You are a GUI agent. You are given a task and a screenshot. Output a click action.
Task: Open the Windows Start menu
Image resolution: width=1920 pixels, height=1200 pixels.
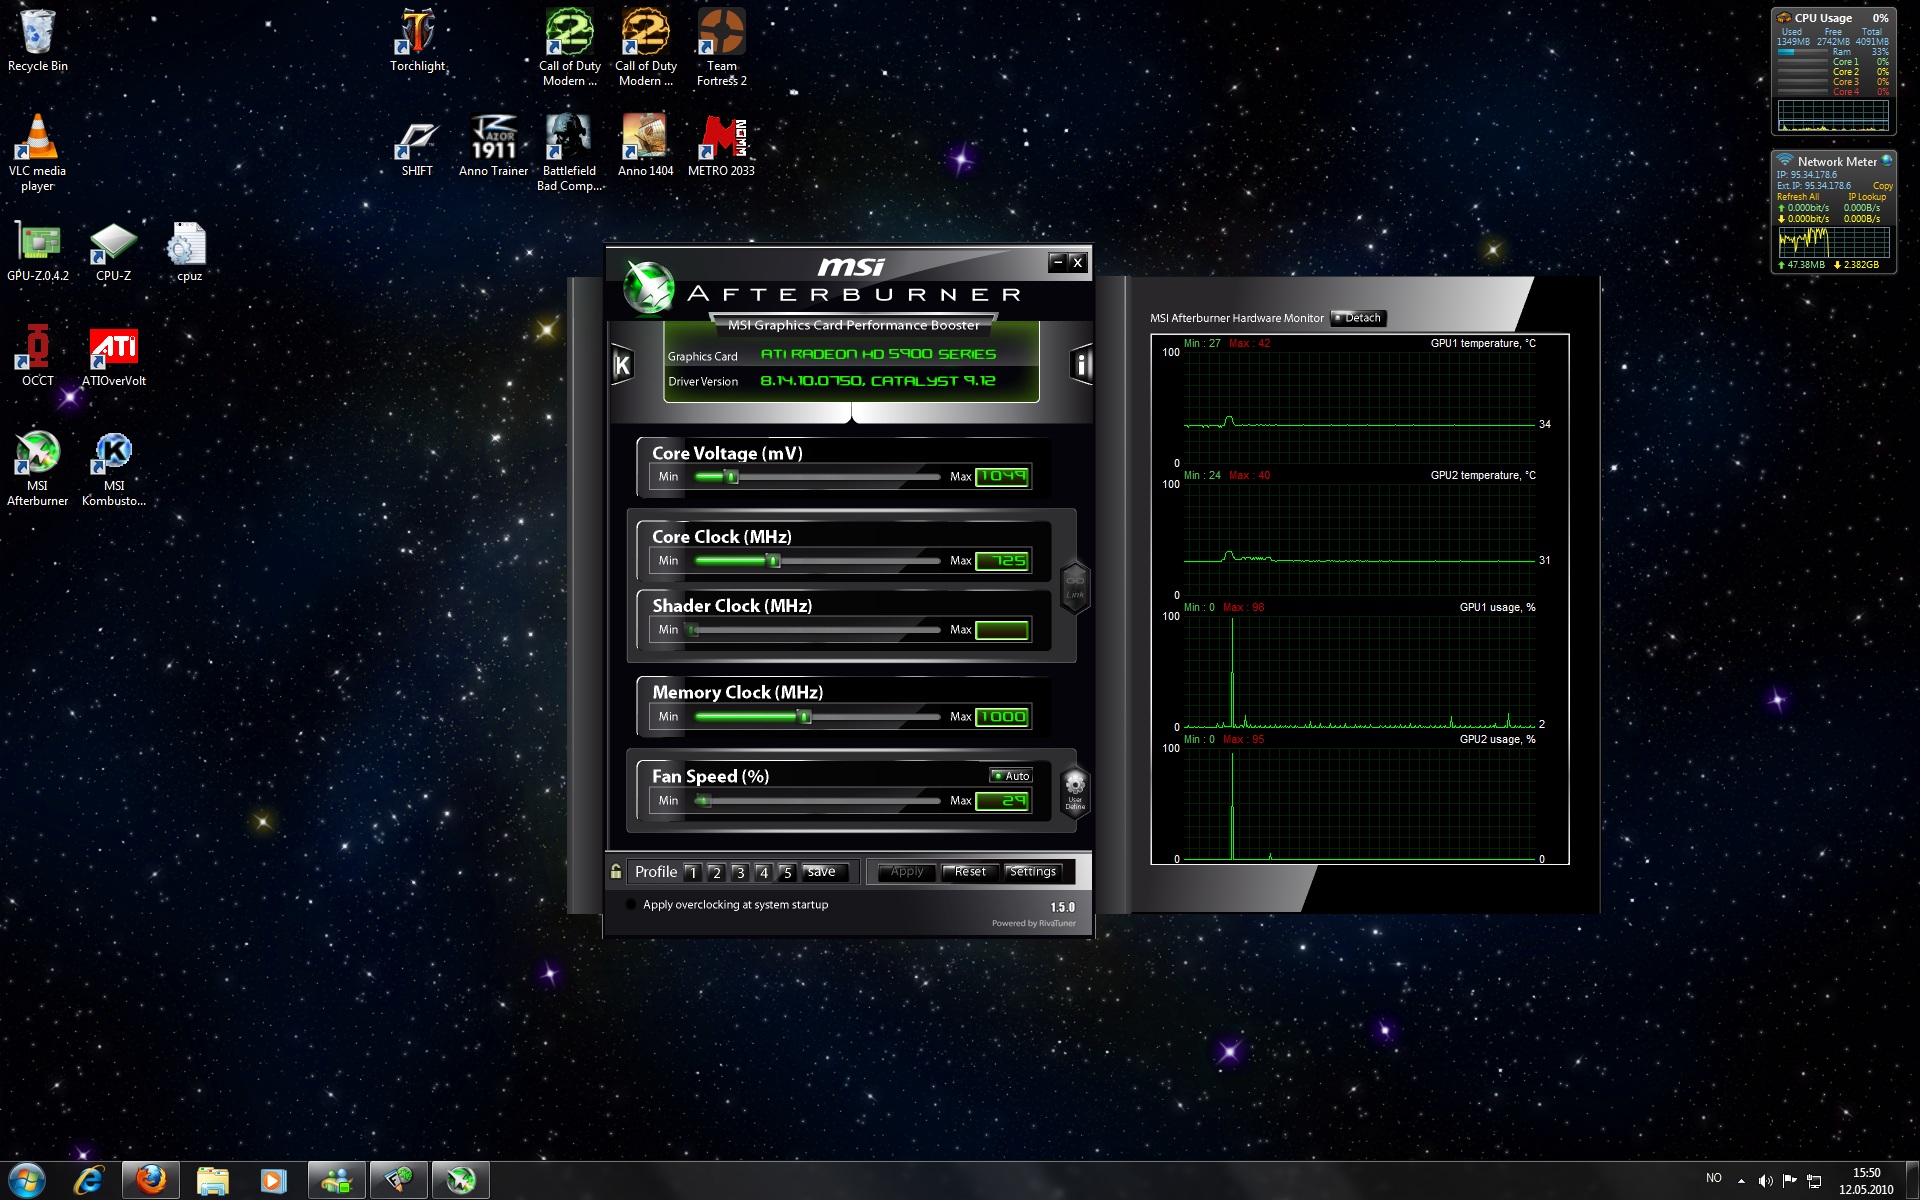pyautogui.click(x=27, y=1181)
